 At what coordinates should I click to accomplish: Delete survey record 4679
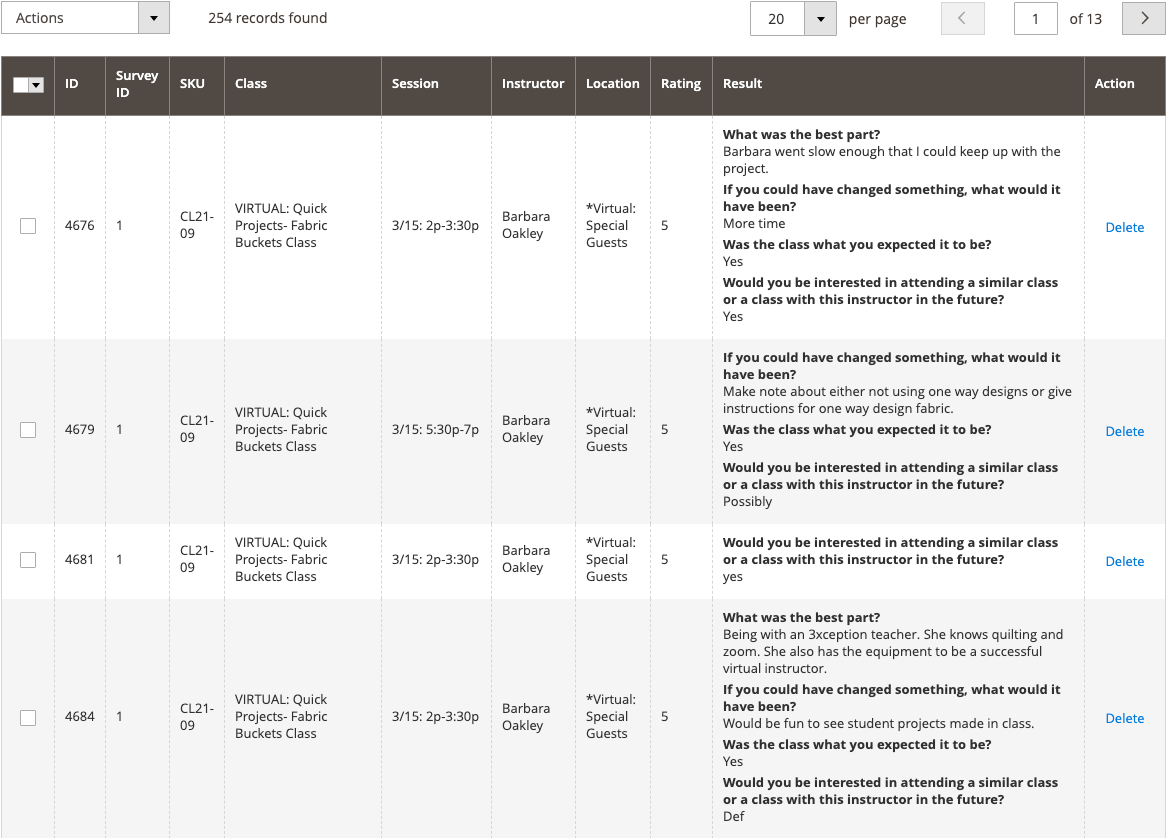[1124, 431]
